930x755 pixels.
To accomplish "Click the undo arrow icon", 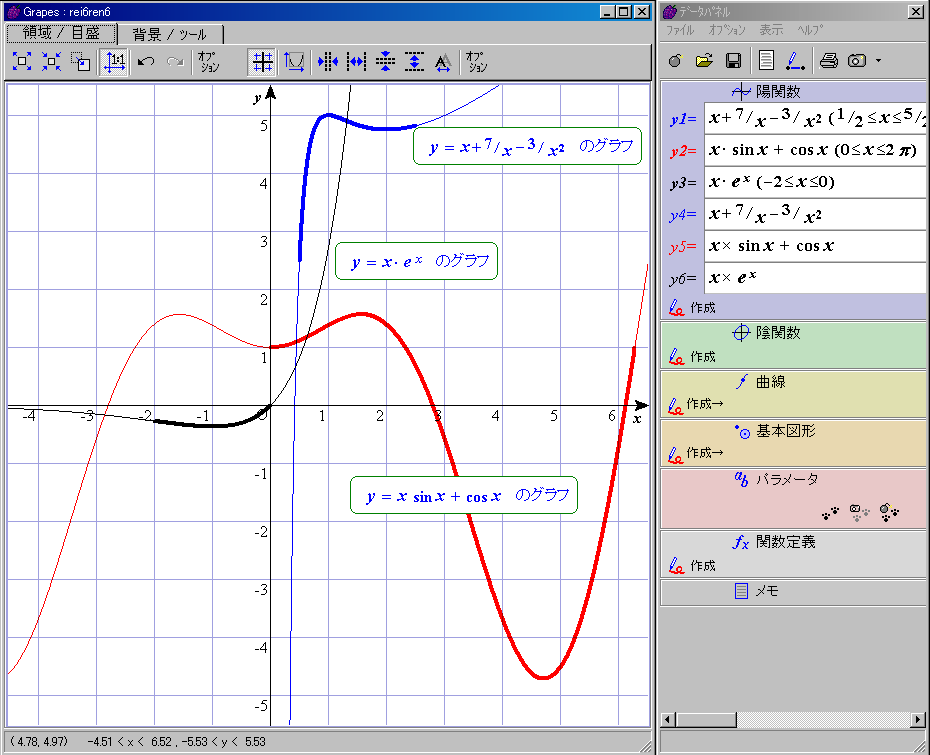I will tap(146, 61).
